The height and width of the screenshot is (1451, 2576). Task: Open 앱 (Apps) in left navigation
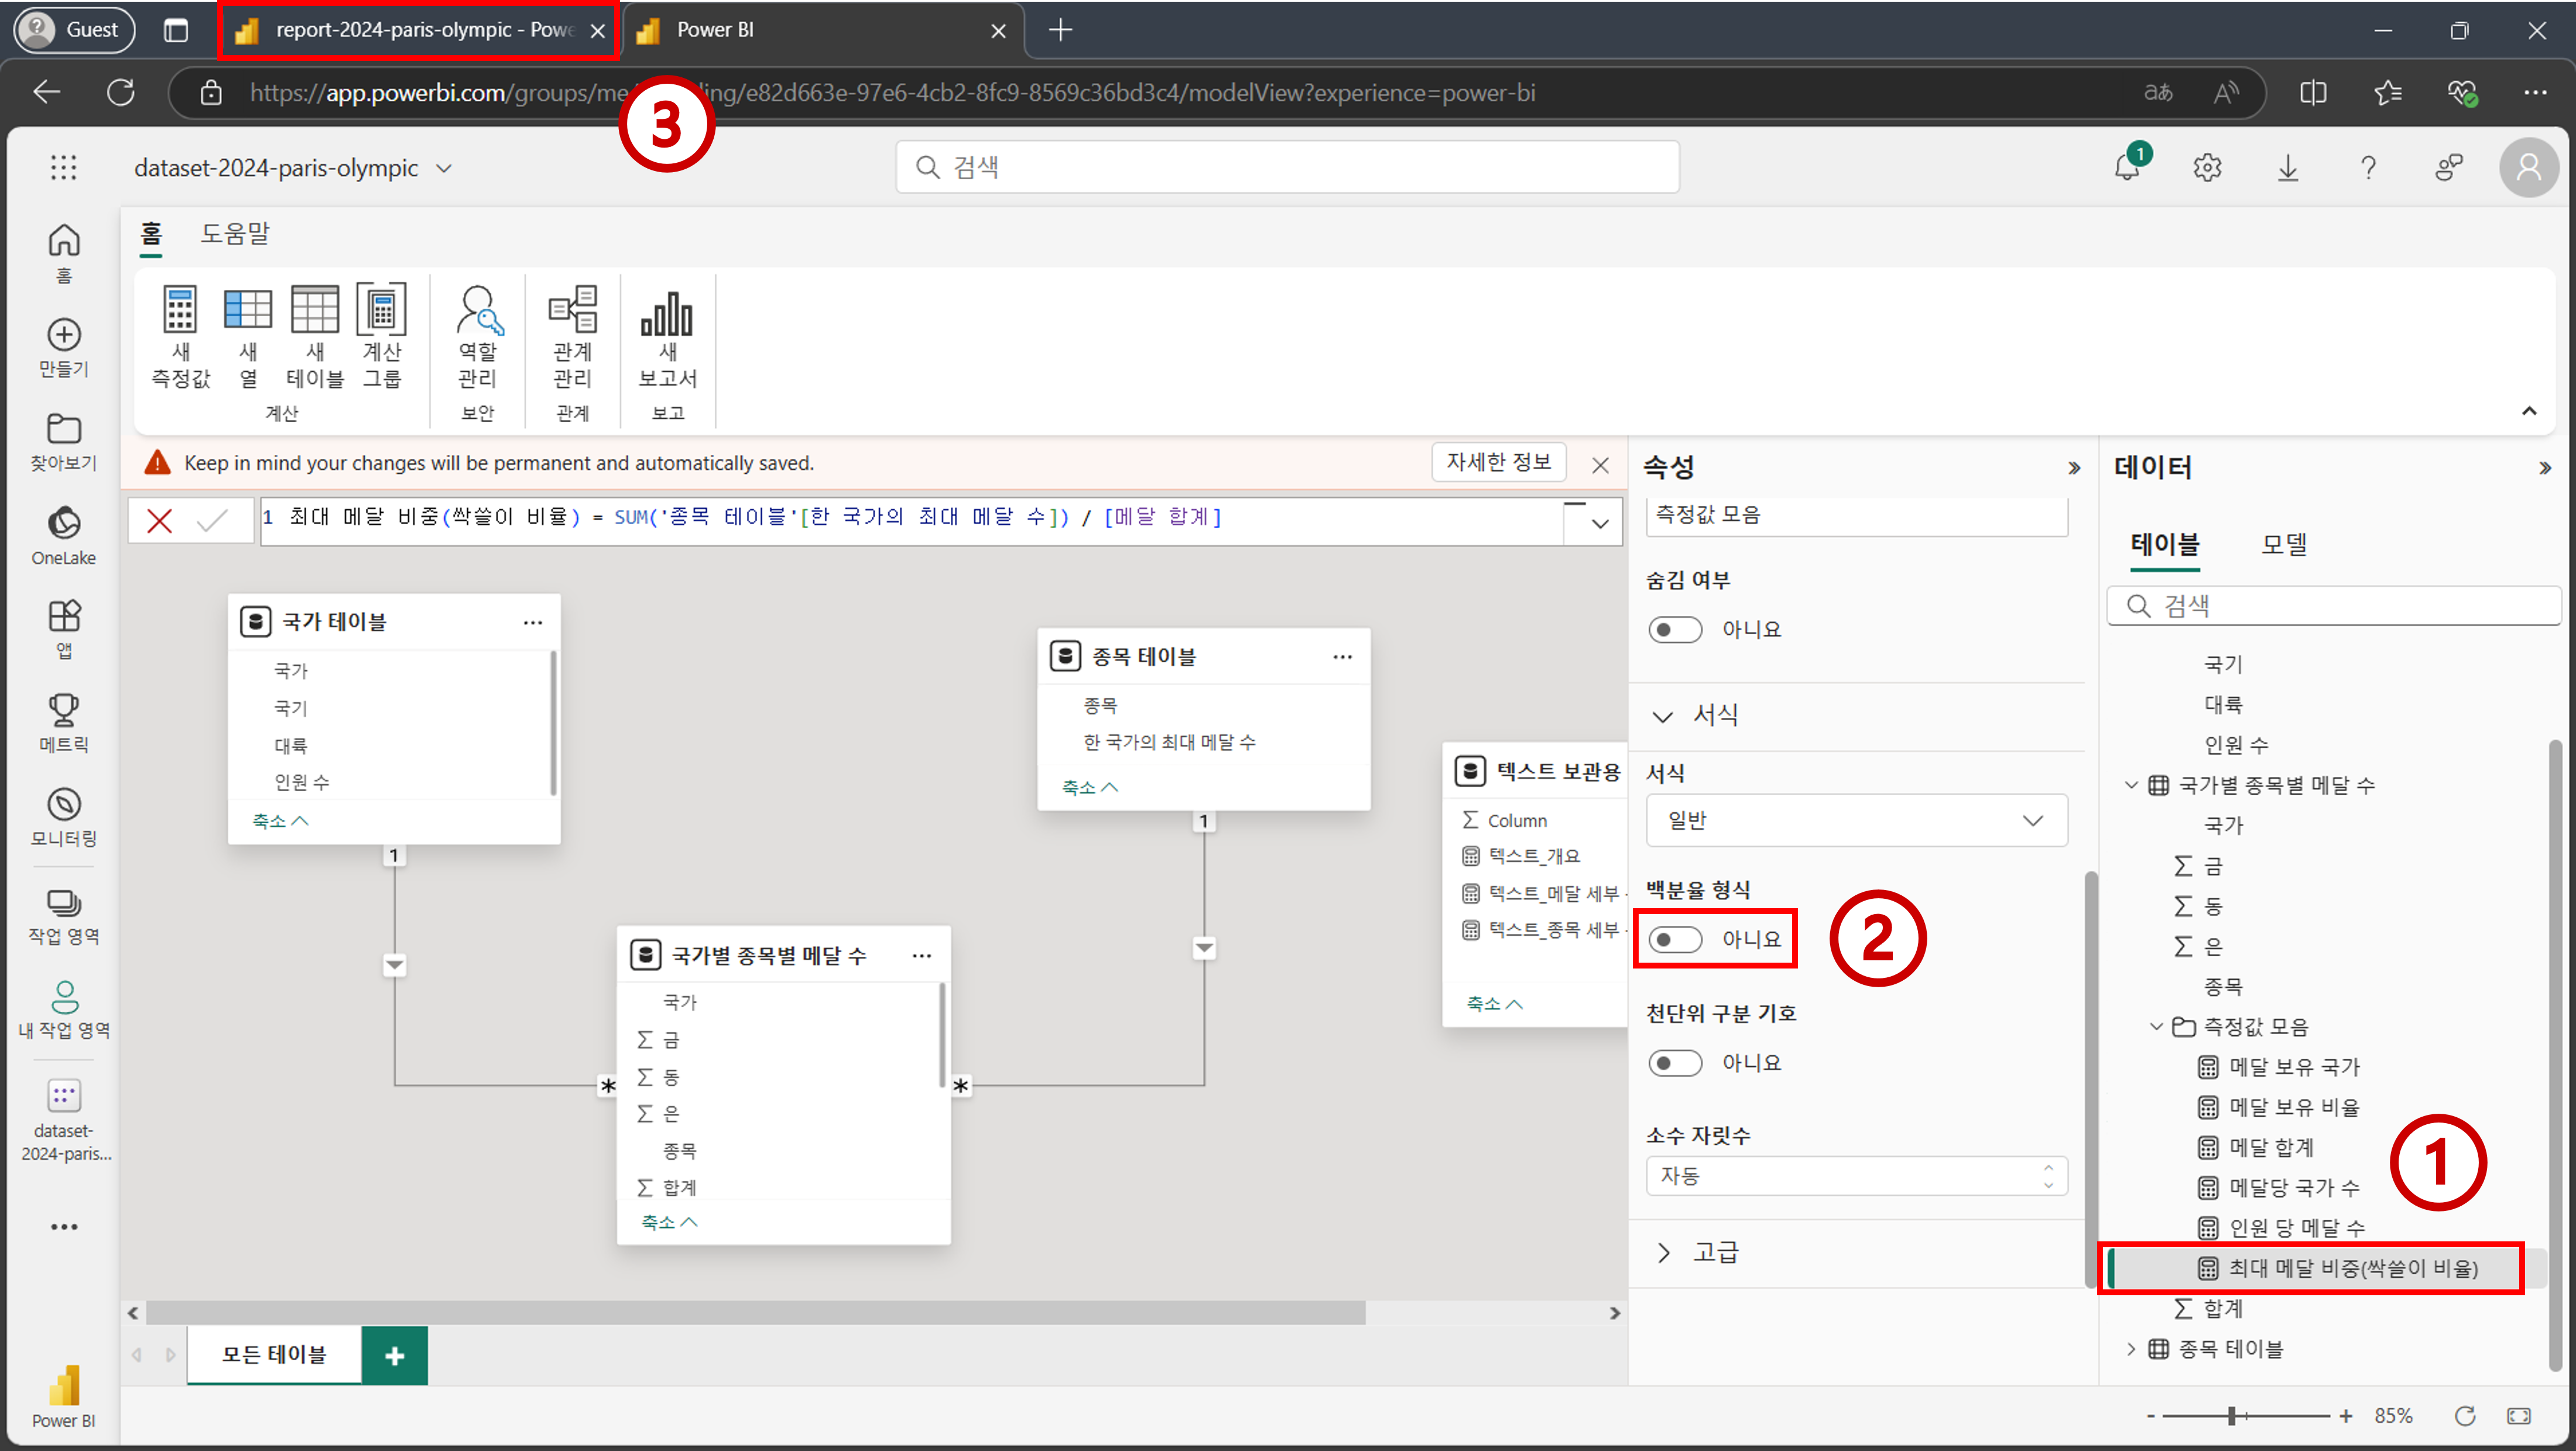point(64,629)
